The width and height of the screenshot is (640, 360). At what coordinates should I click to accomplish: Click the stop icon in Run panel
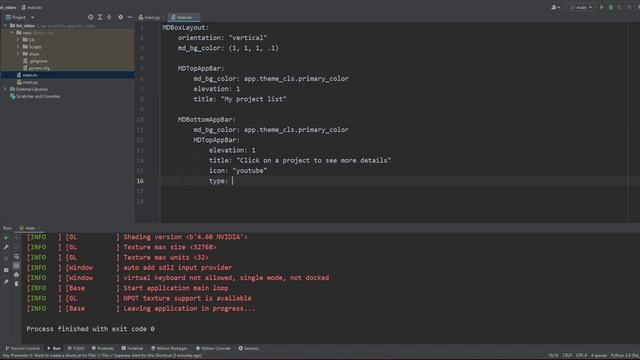pos(6,258)
